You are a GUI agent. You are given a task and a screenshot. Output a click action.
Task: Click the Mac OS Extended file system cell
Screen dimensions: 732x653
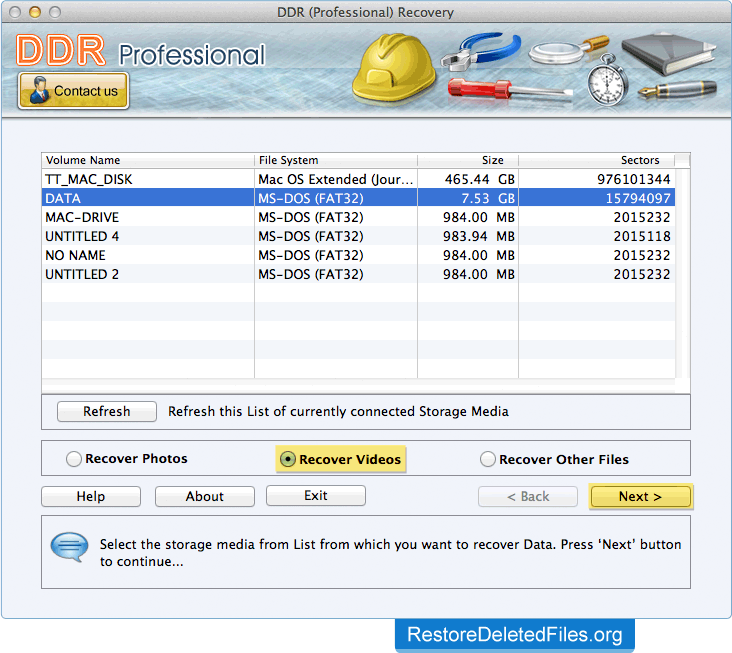tap(336, 179)
